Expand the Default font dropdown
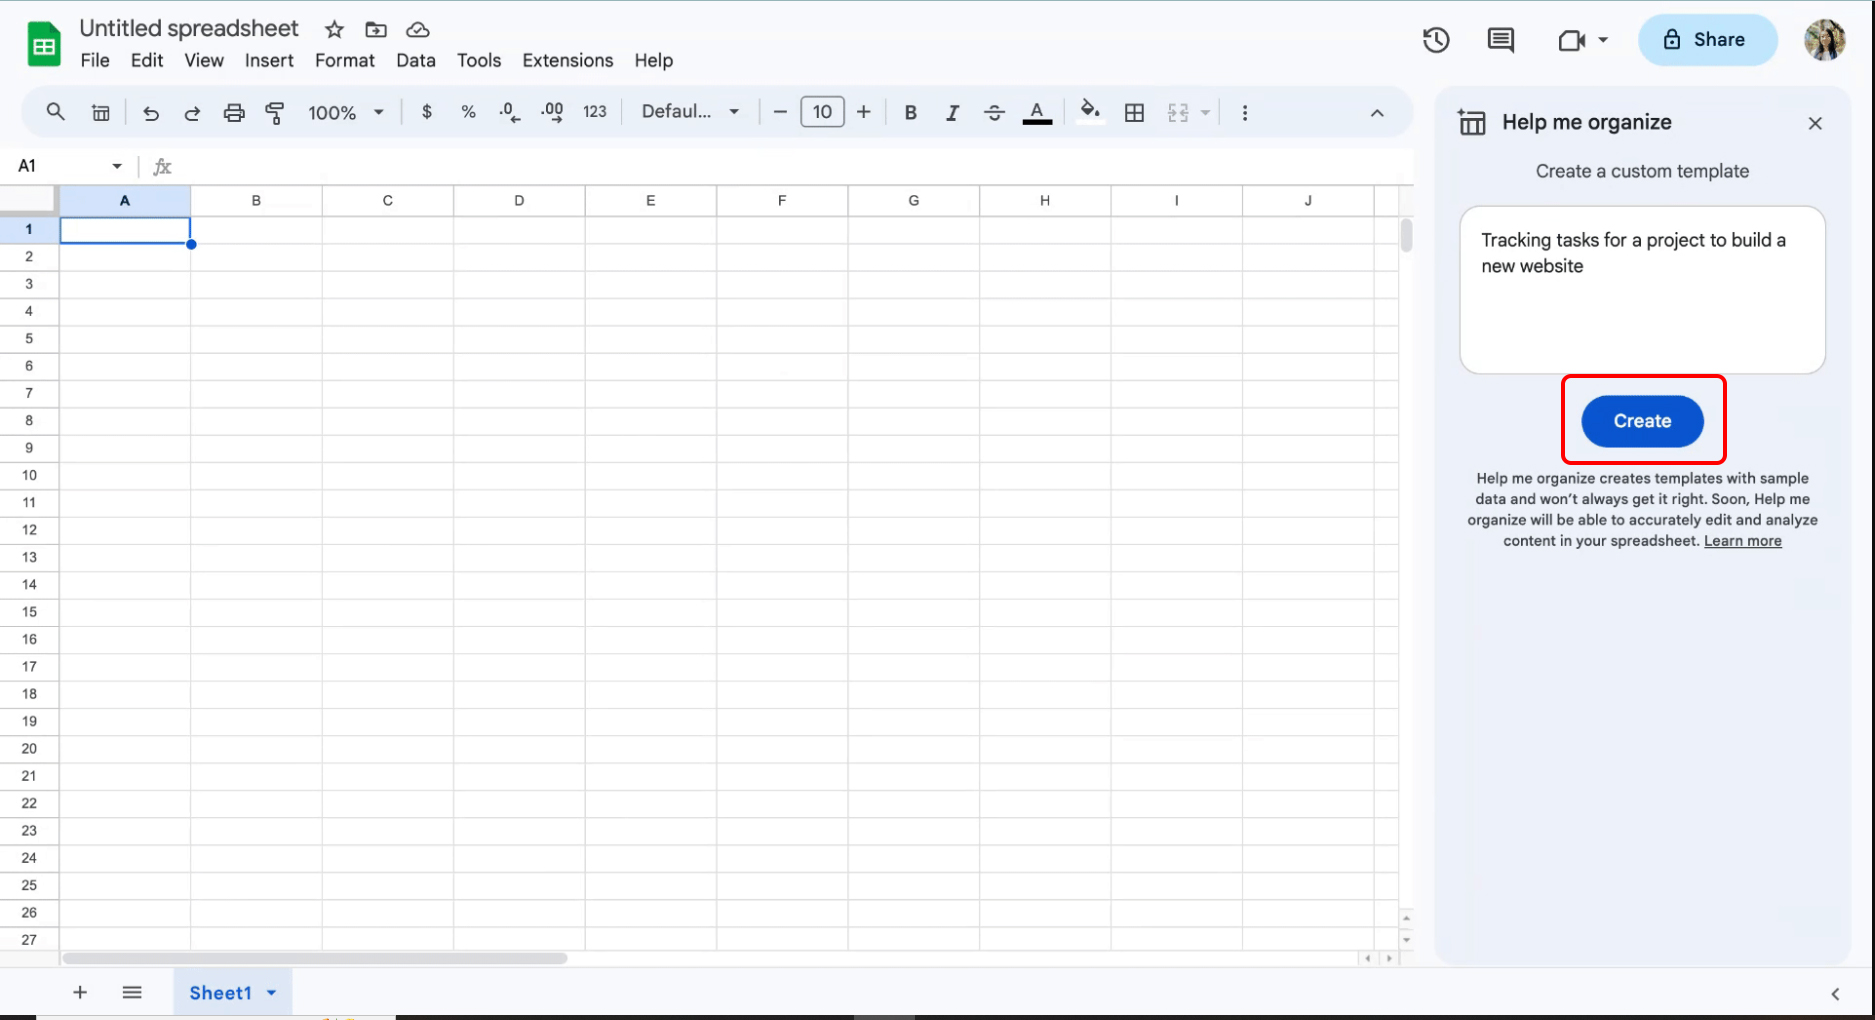This screenshot has width=1875, height=1020. [690, 112]
